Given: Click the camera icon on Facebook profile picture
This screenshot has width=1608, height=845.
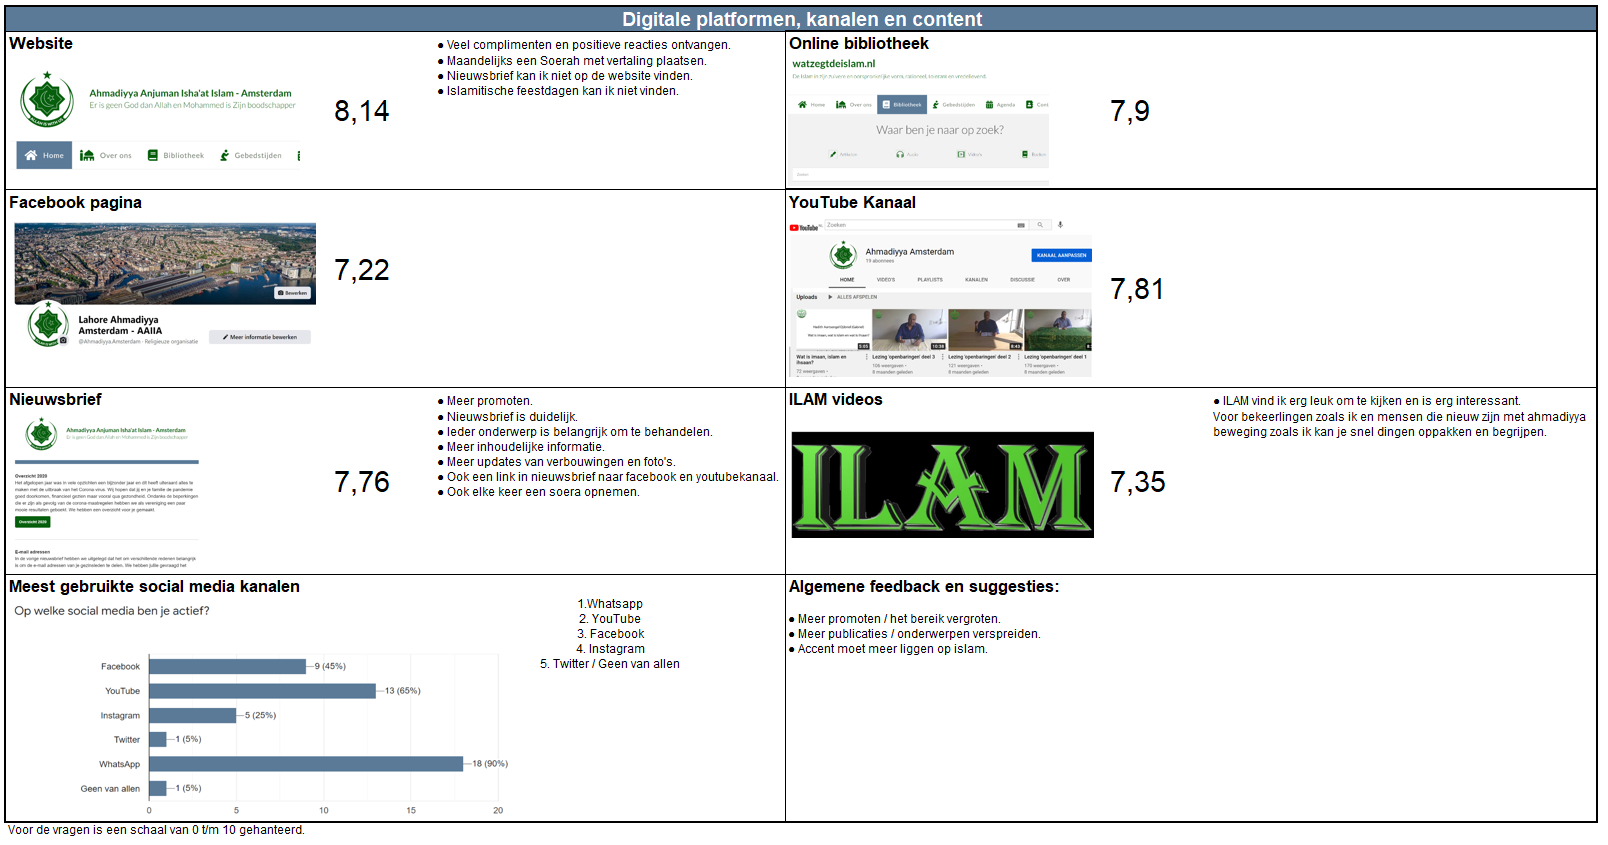Looking at the screenshot, I should [x=63, y=340].
